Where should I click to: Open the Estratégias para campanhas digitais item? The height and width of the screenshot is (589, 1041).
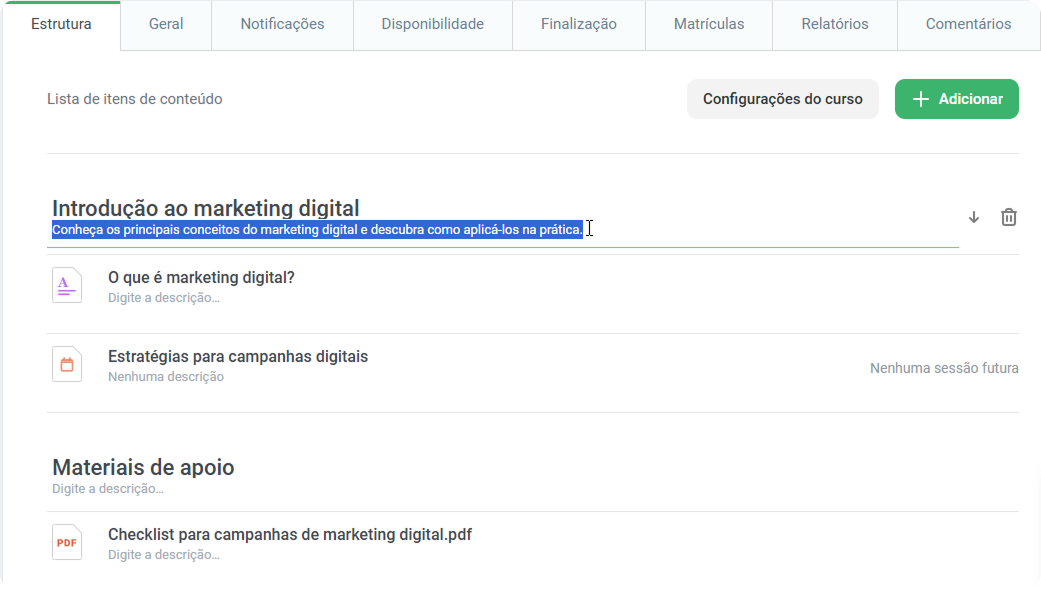(238, 357)
